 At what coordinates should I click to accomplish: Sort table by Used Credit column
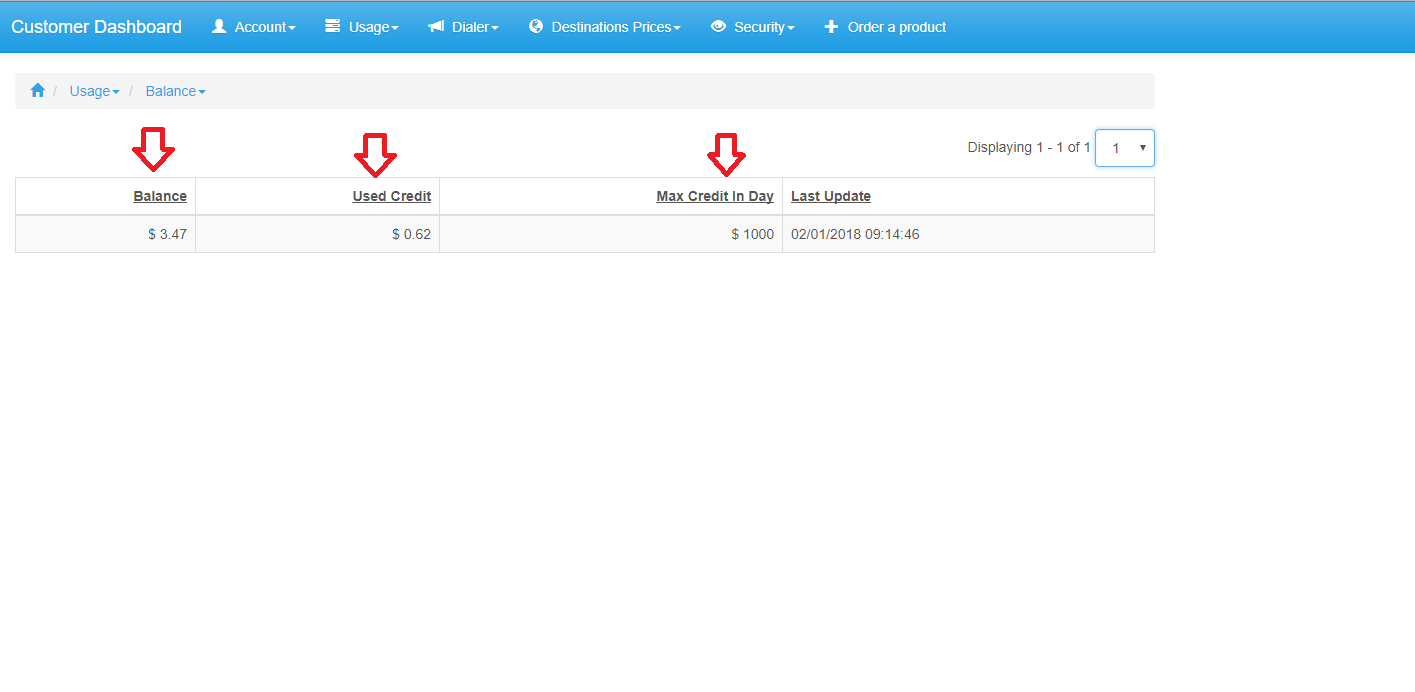392,196
